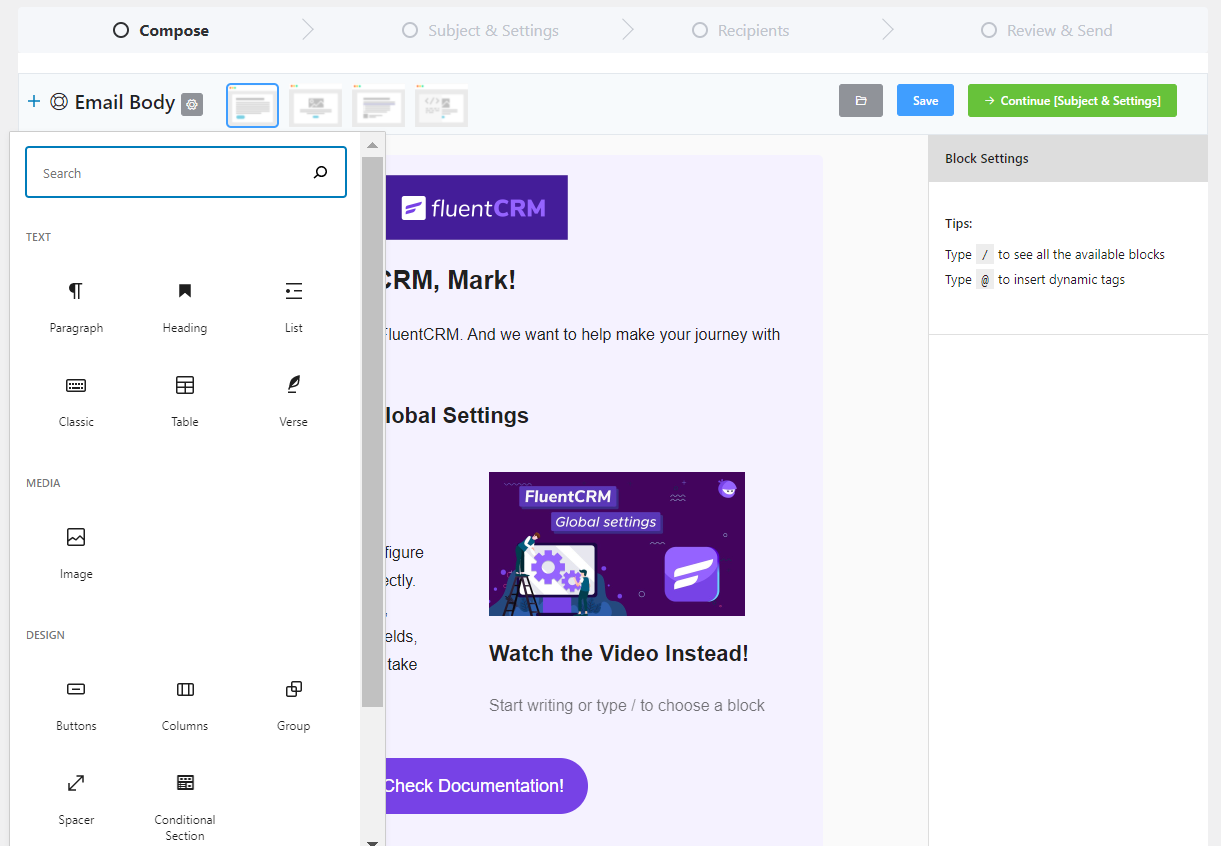Open Email Body settings via gear icon
Viewport: 1221px width, 846px height.
click(x=191, y=104)
